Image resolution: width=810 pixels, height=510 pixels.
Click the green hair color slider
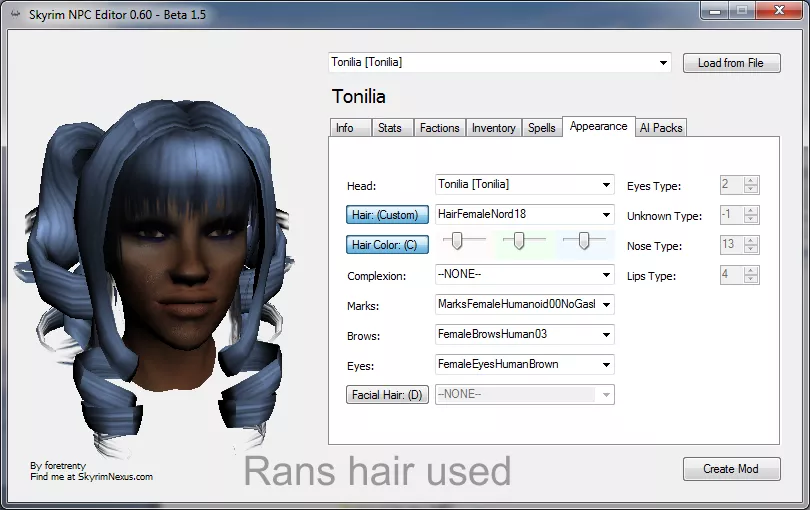coord(519,240)
